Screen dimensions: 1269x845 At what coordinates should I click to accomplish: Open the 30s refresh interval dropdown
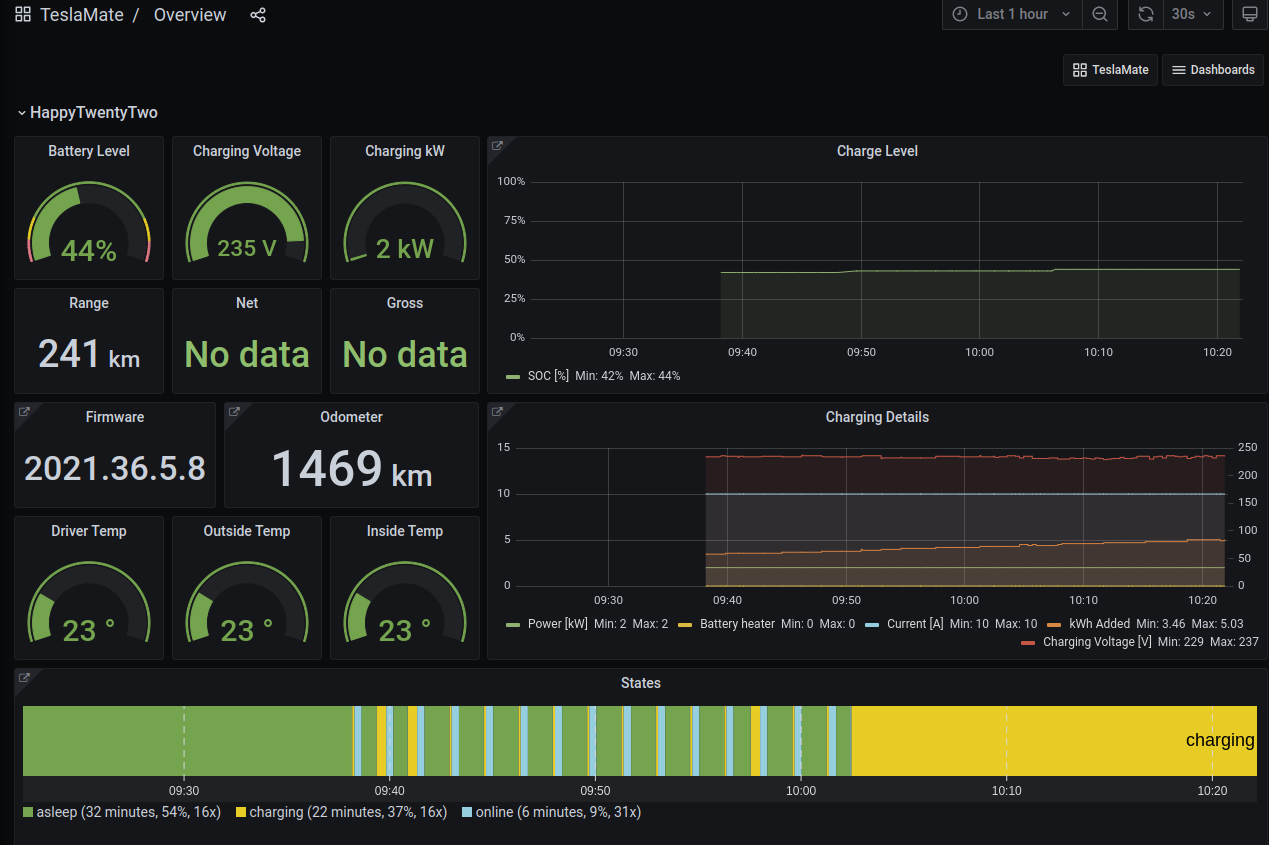click(1191, 14)
